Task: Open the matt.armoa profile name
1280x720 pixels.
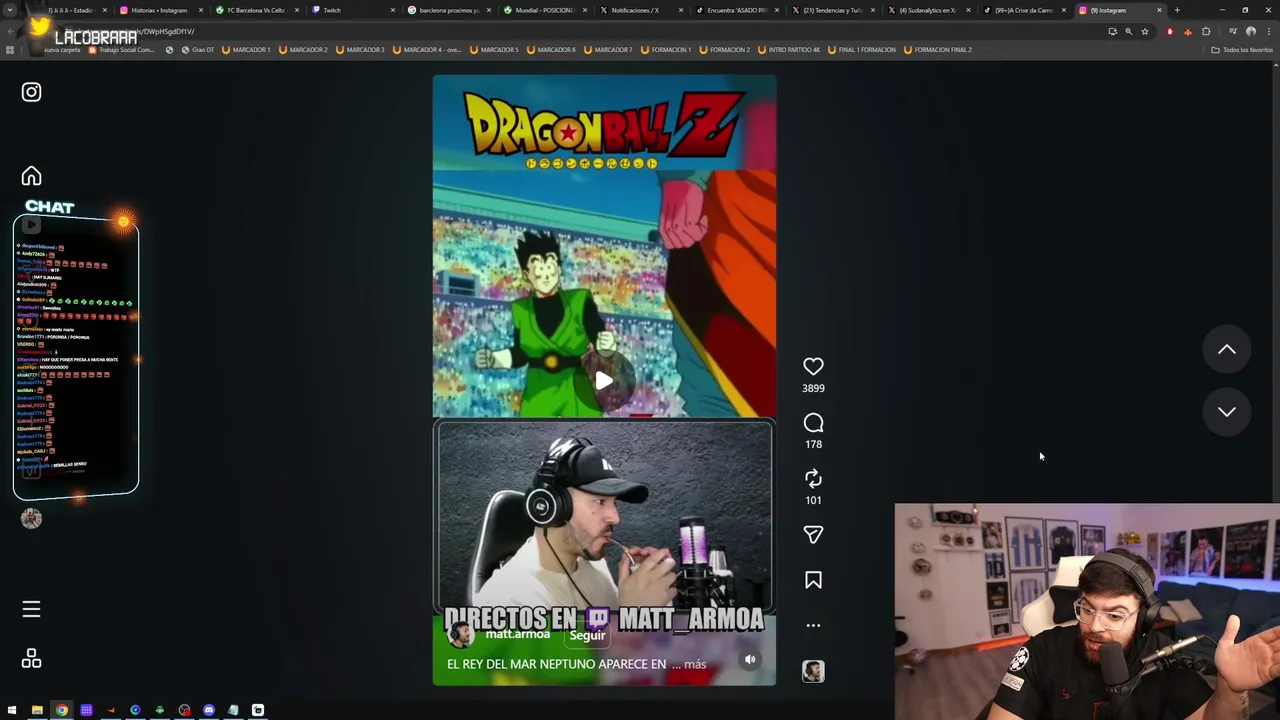Action: click(517, 634)
